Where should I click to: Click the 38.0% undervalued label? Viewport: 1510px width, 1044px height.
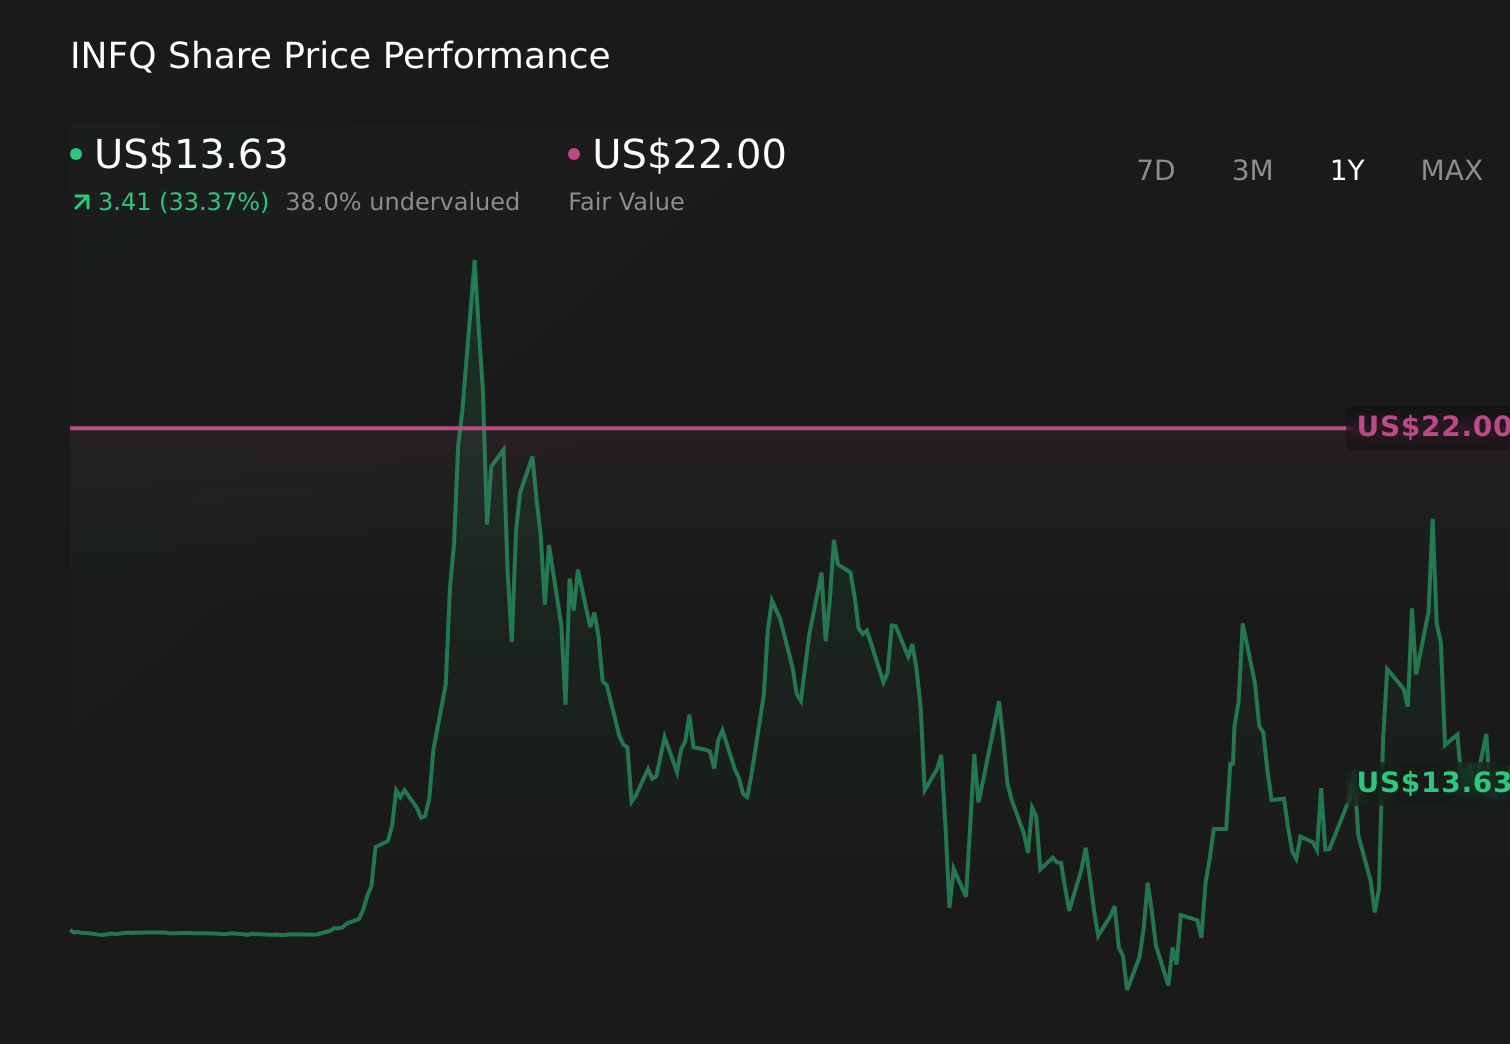(402, 202)
